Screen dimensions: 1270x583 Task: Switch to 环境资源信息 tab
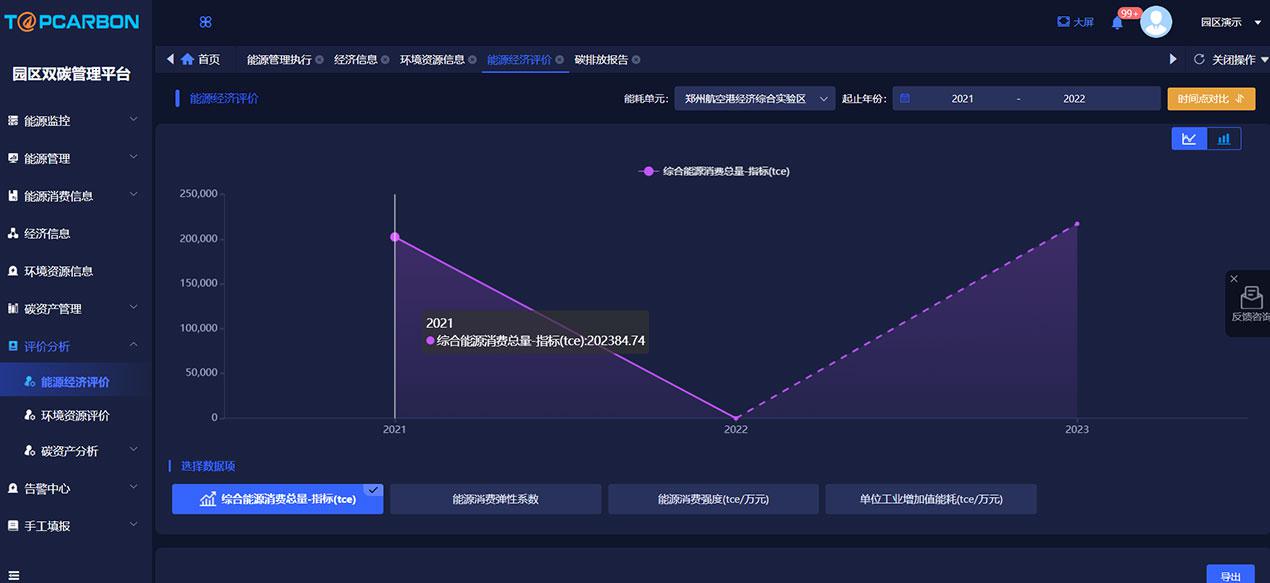(x=432, y=60)
